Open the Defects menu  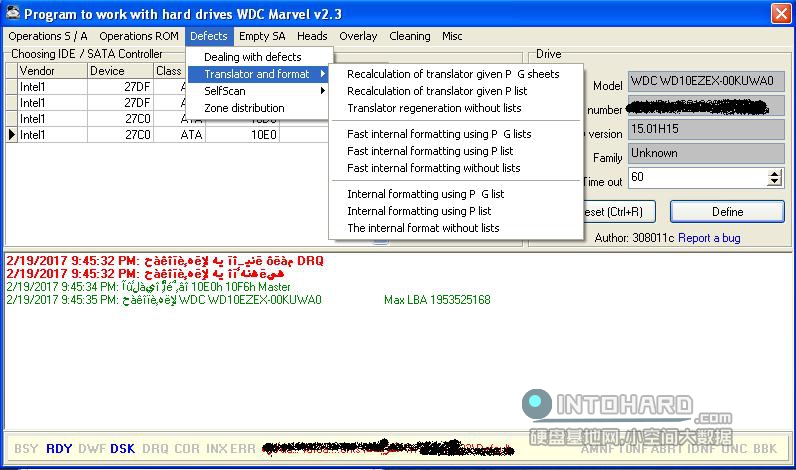pos(209,36)
